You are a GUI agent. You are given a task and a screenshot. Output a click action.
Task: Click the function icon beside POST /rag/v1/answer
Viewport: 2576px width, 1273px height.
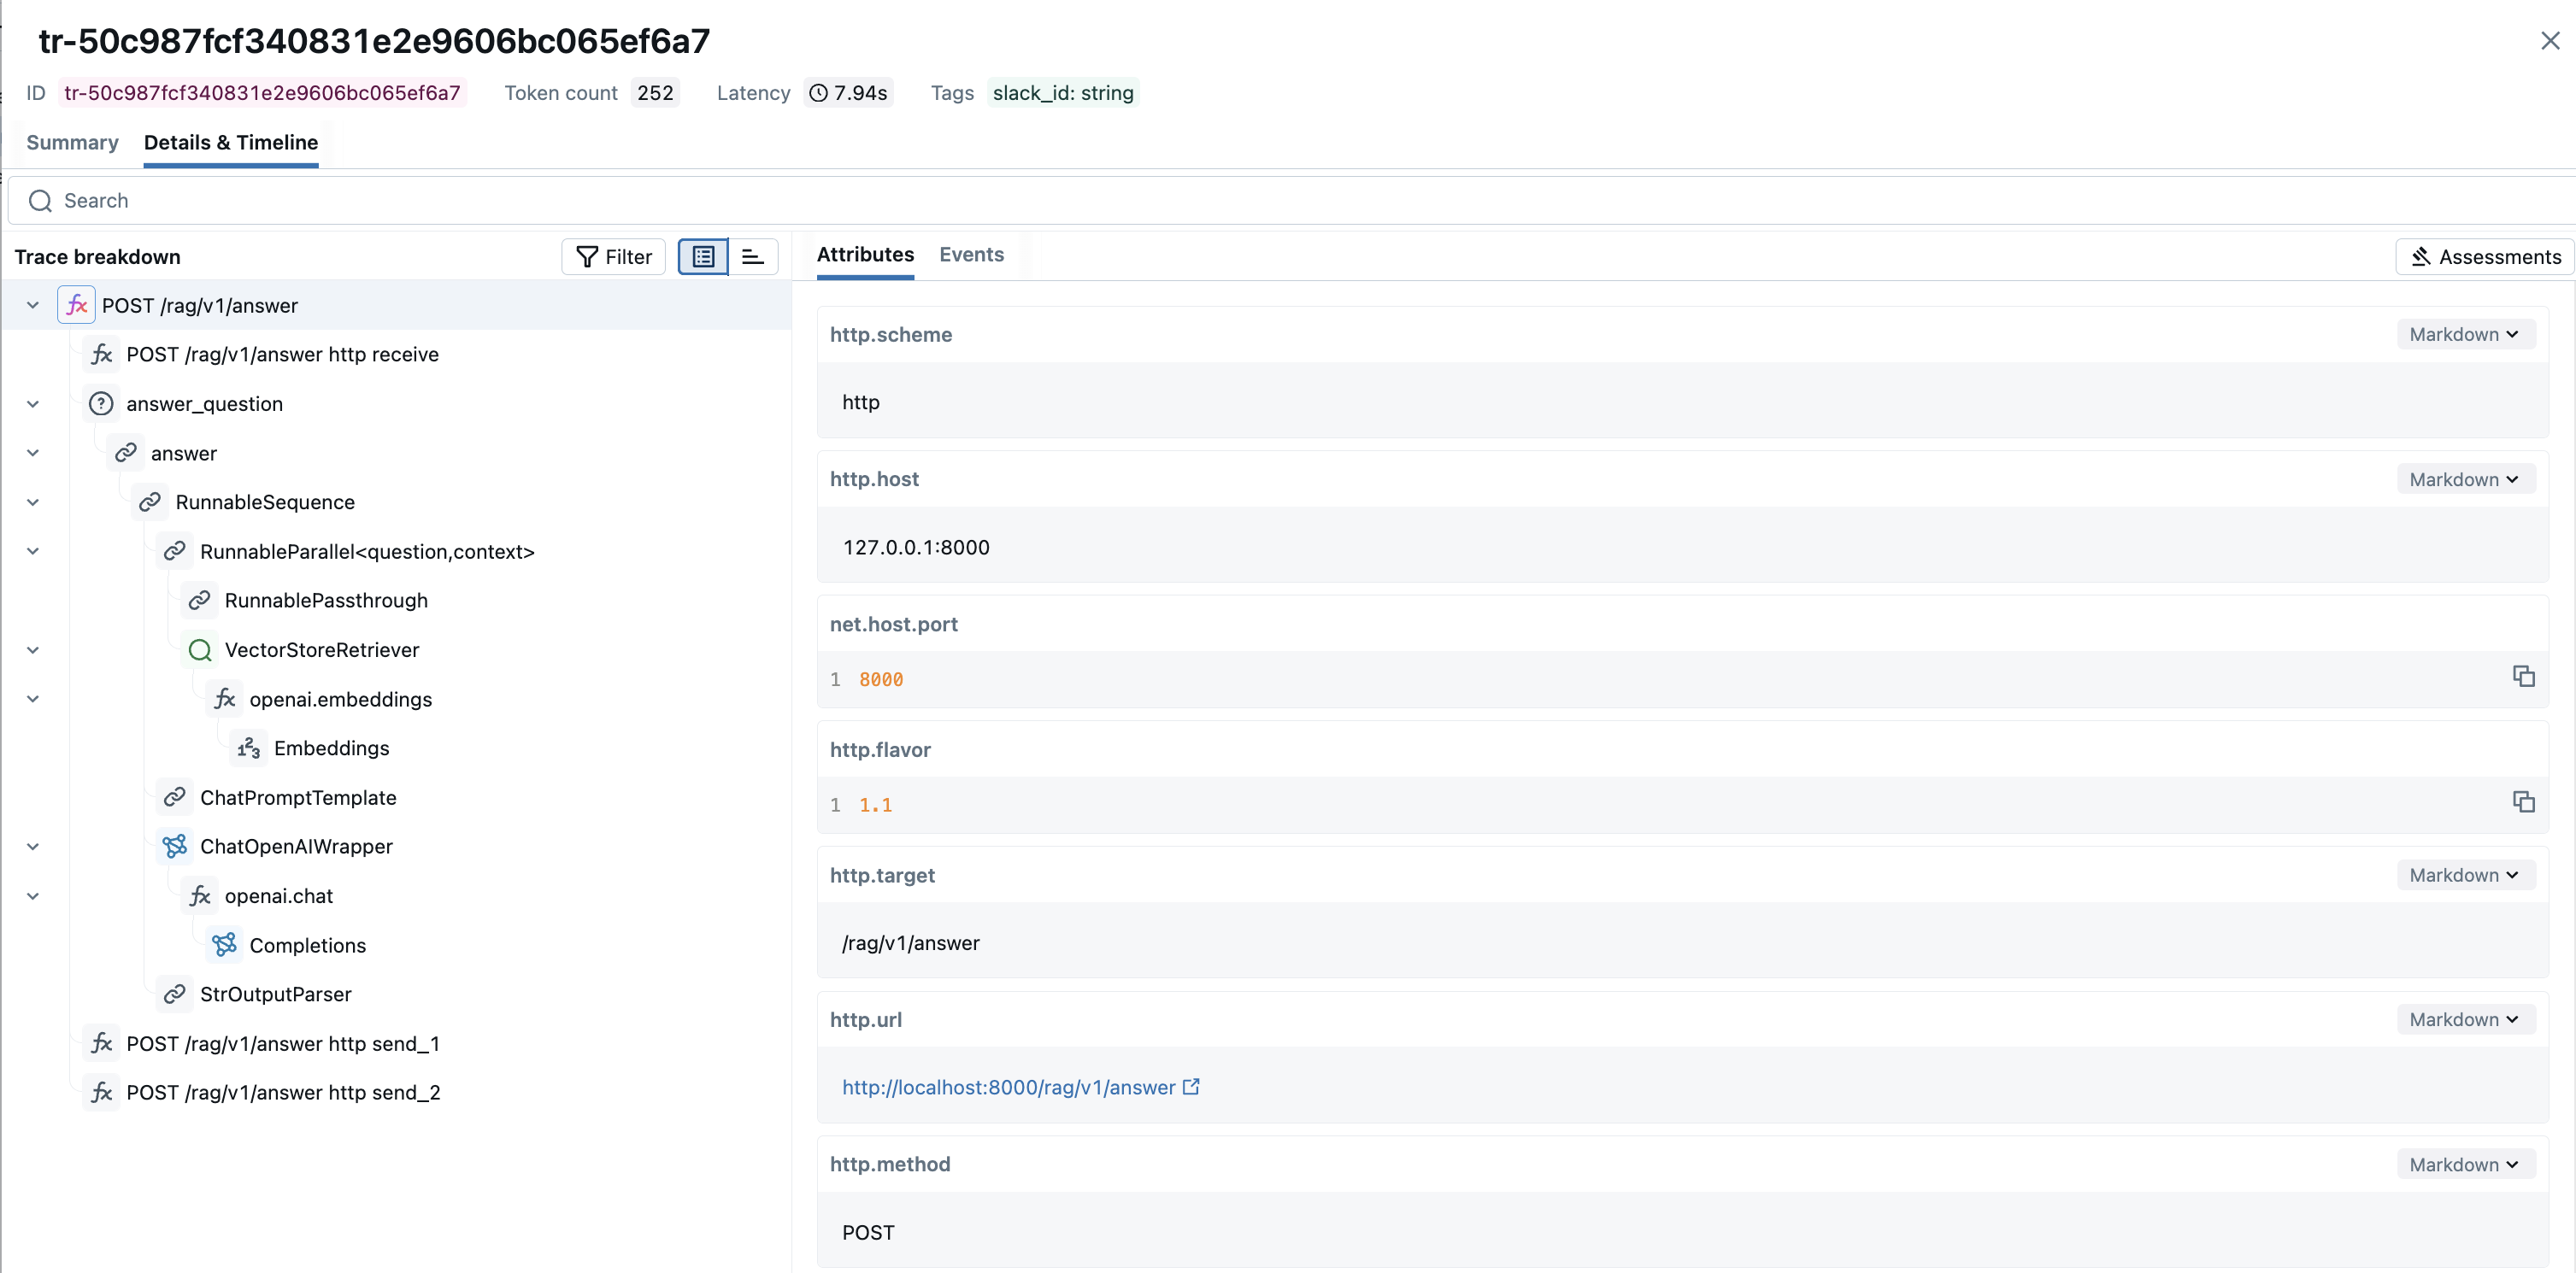[x=77, y=305]
